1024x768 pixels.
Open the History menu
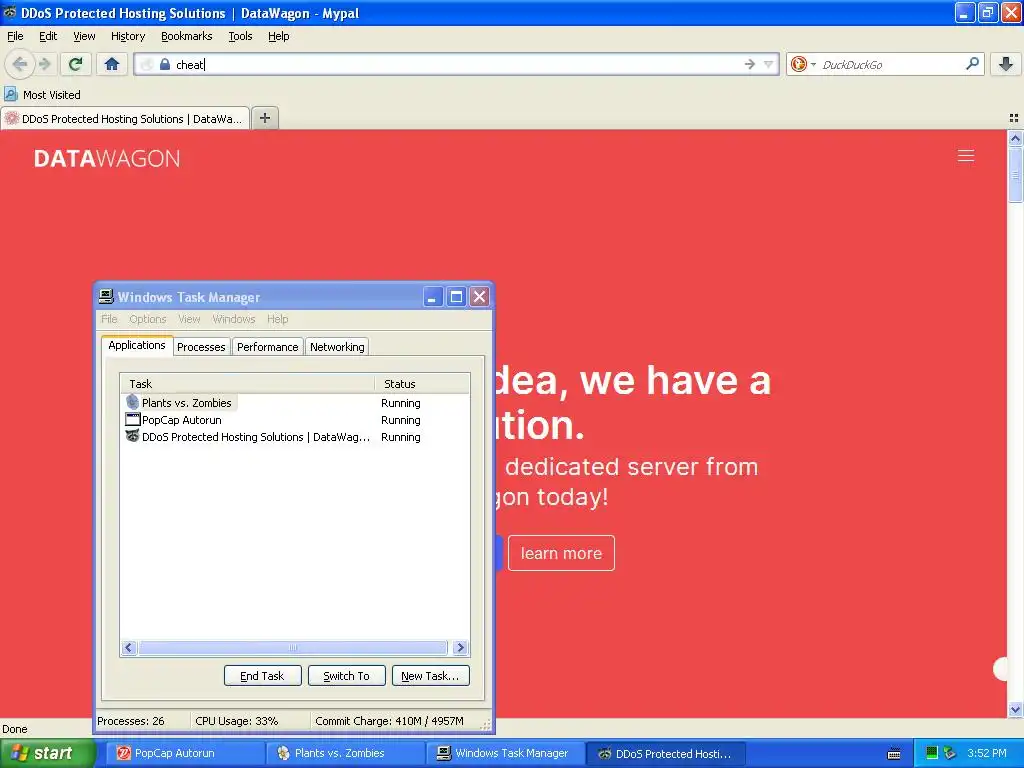(x=128, y=36)
